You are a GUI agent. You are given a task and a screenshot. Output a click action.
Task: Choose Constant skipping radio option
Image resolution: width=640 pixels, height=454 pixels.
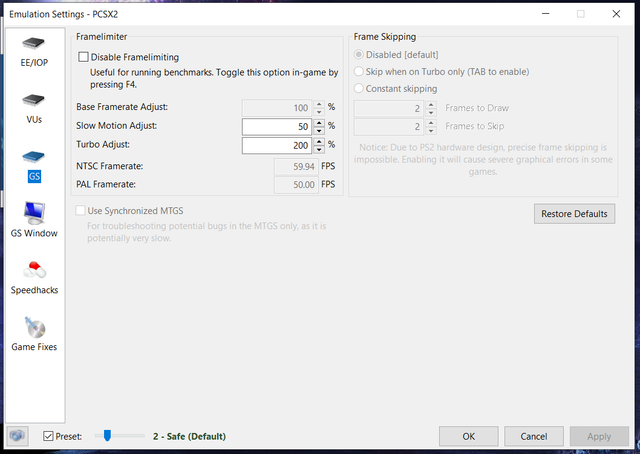[358, 88]
